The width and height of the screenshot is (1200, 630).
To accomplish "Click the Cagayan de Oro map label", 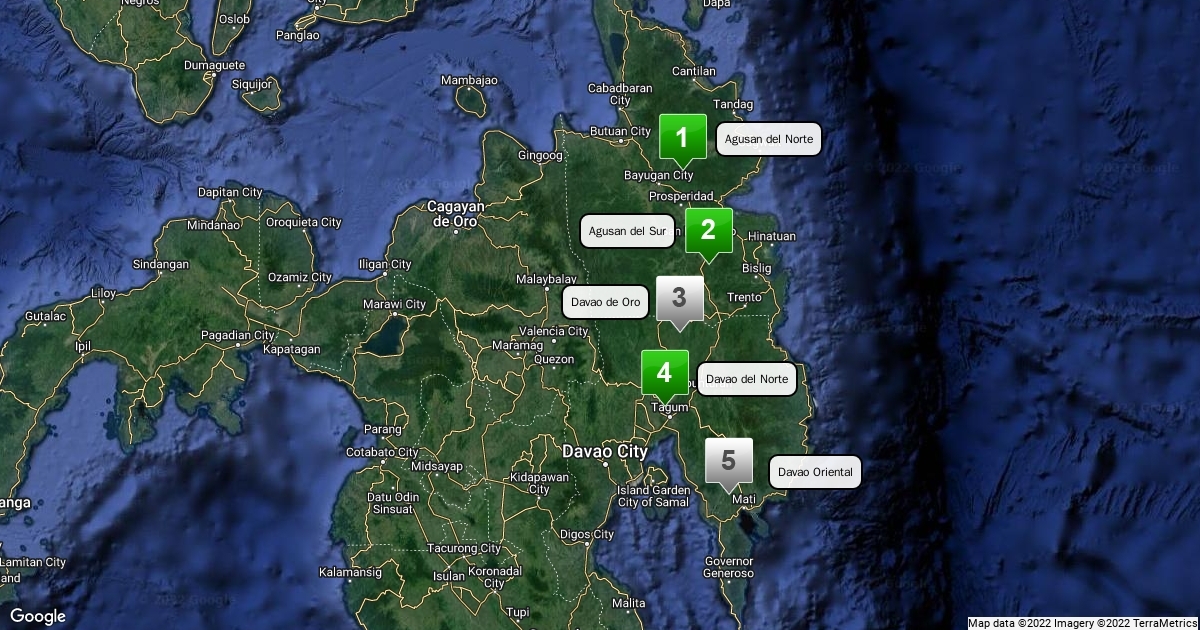I will tap(456, 213).
